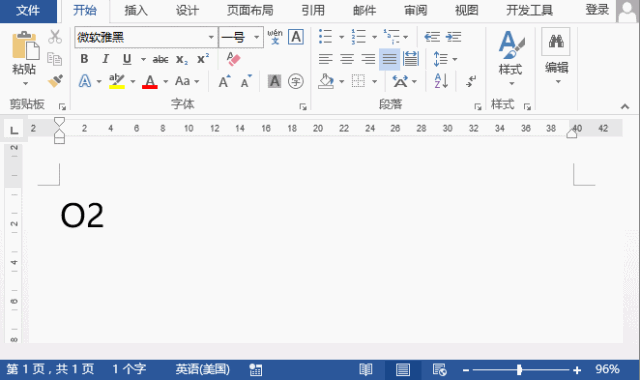Open the 样式 Styles gallery button

[x=511, y=58]
